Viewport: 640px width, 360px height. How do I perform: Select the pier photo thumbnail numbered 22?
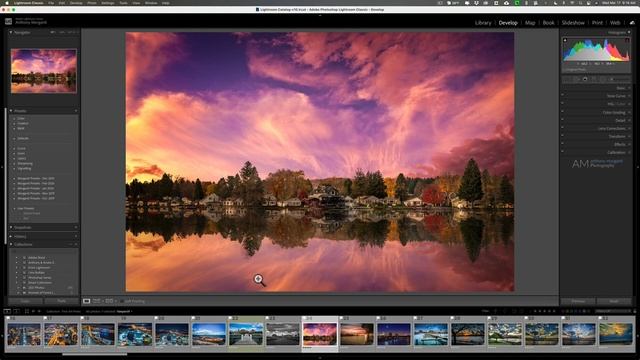coord(246,334)
